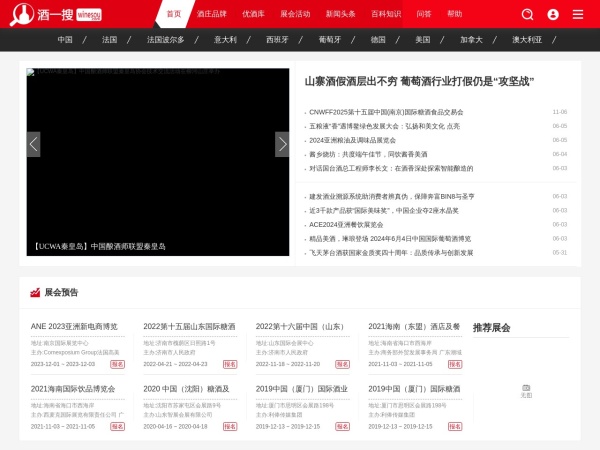This screenshot has height=450, width=600.
Task: Open the 山寨酒假酒层出不穷 headline article
Action: coord(419,82)
